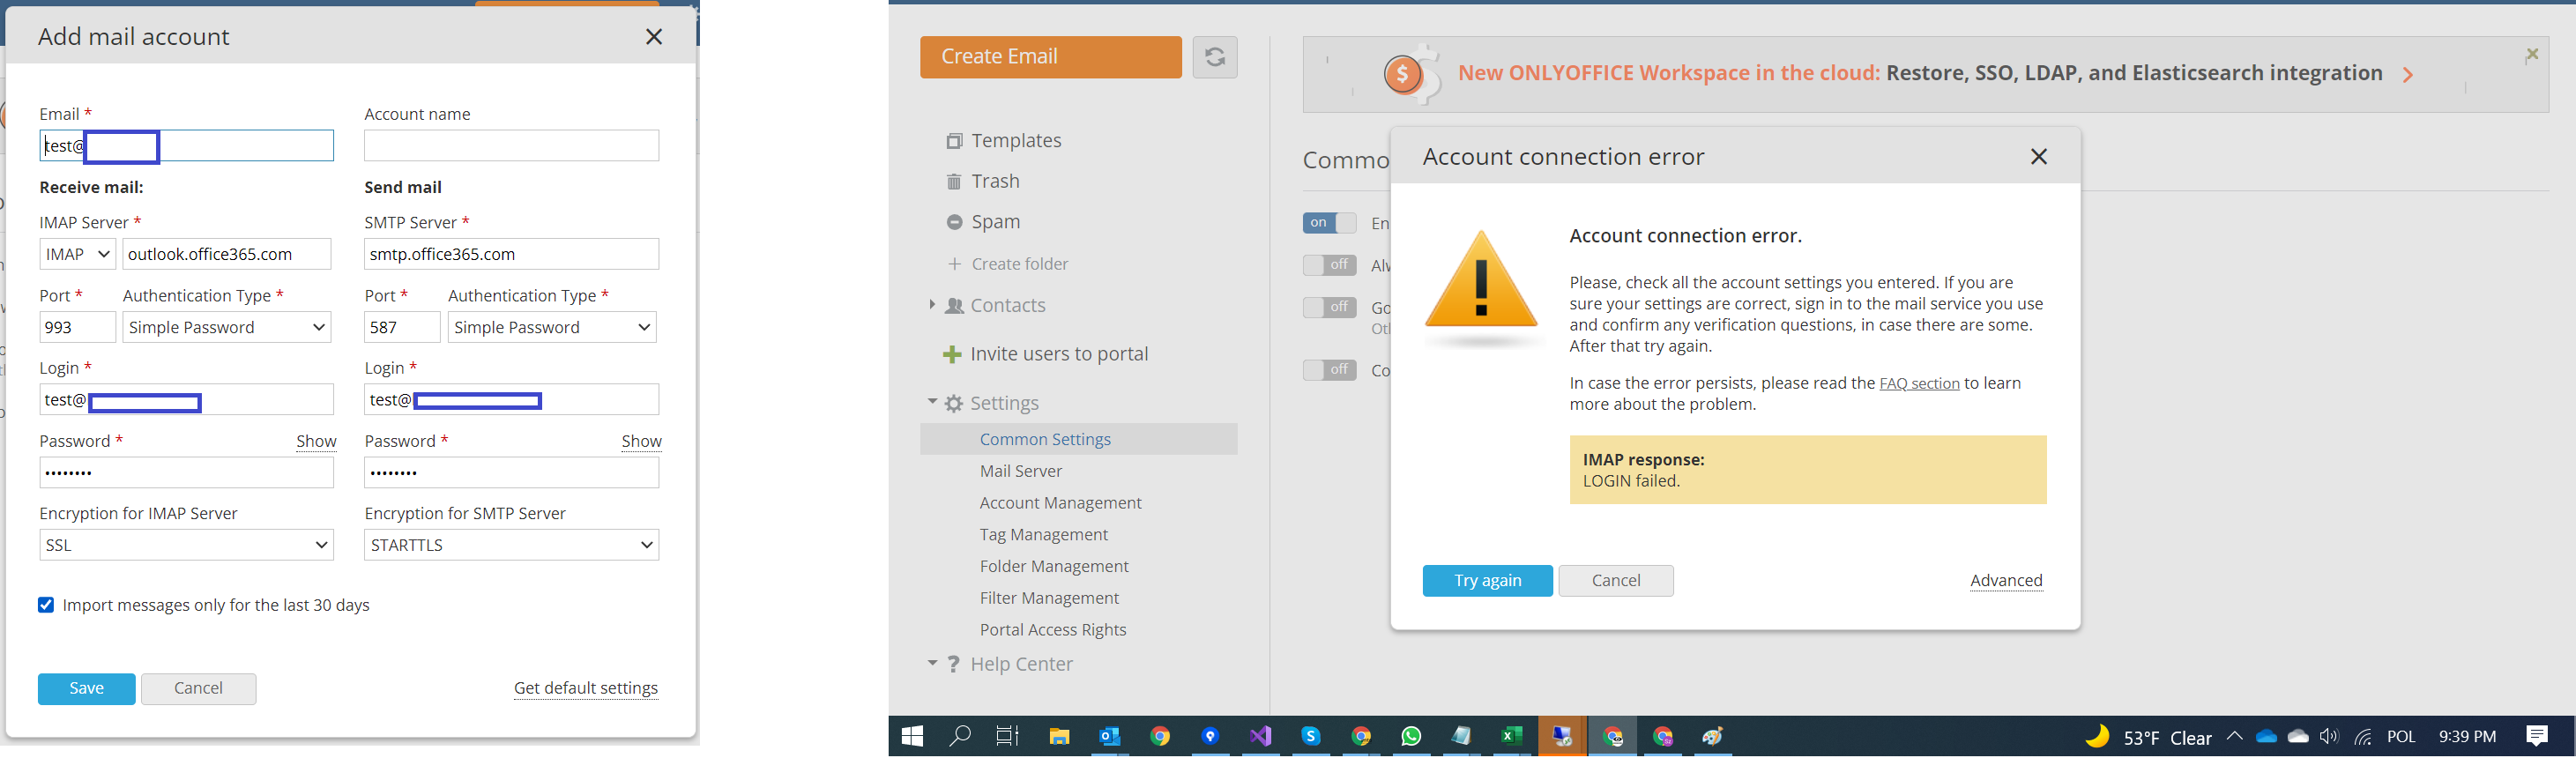Open the Templates folder icon
This screenshot has width=2576, height=758.
[x=954, y=141]
